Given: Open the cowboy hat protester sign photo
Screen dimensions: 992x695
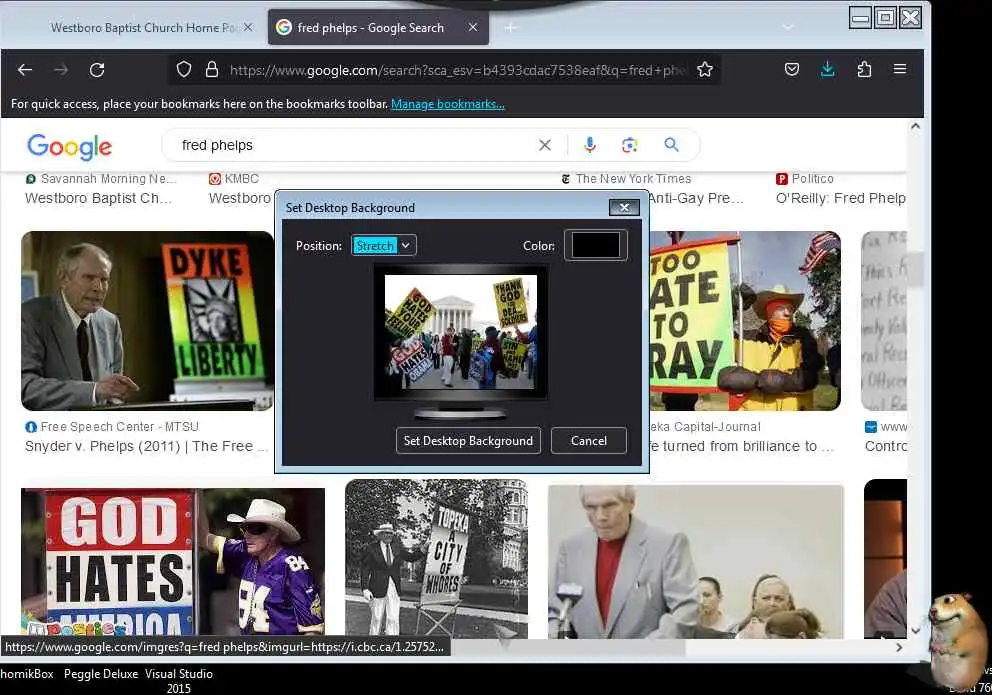Looking at the screenshot, I should [745, 321].
